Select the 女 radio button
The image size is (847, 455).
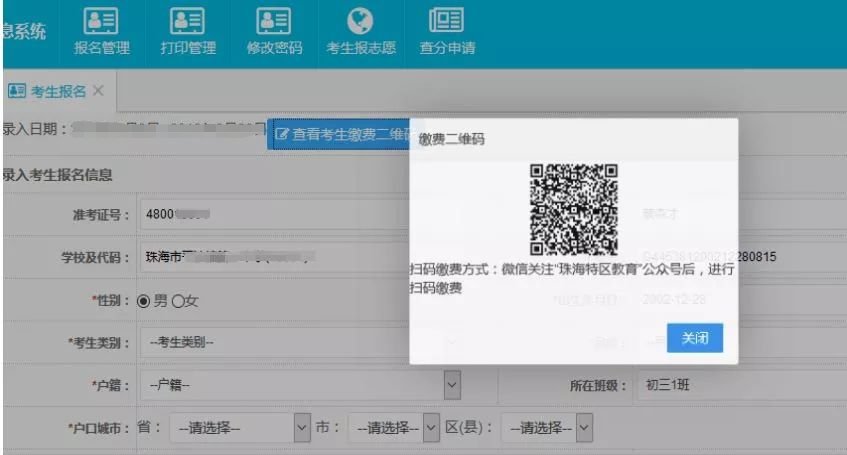[179, 301]
